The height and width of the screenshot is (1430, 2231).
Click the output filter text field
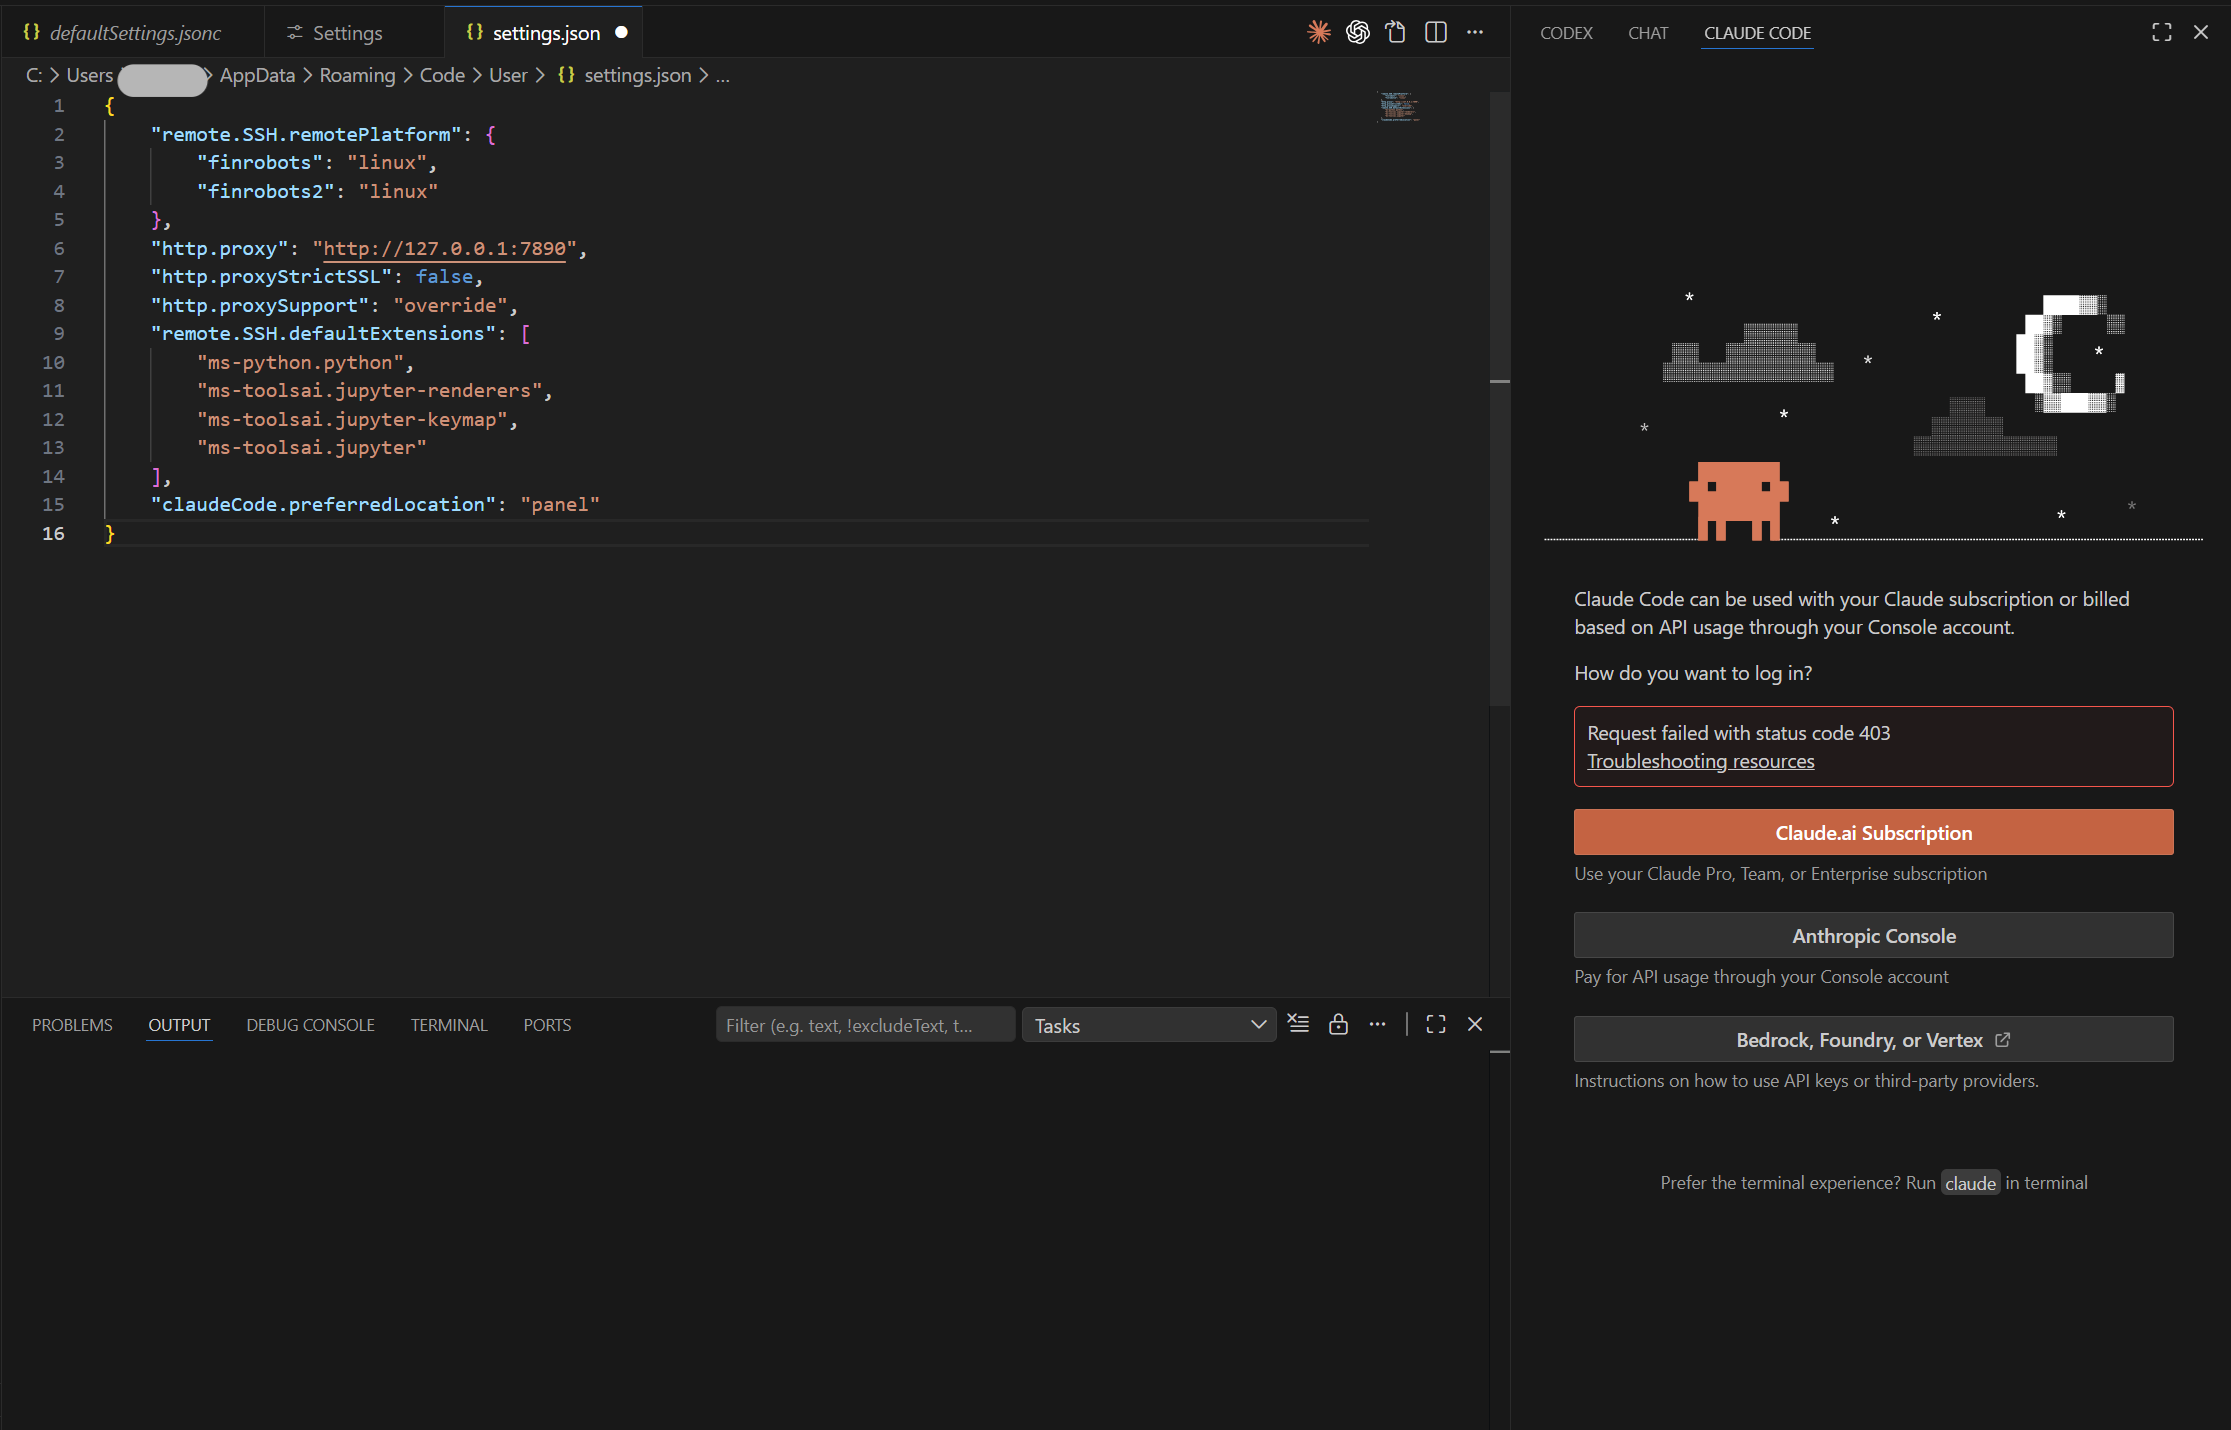[864, 1025]
